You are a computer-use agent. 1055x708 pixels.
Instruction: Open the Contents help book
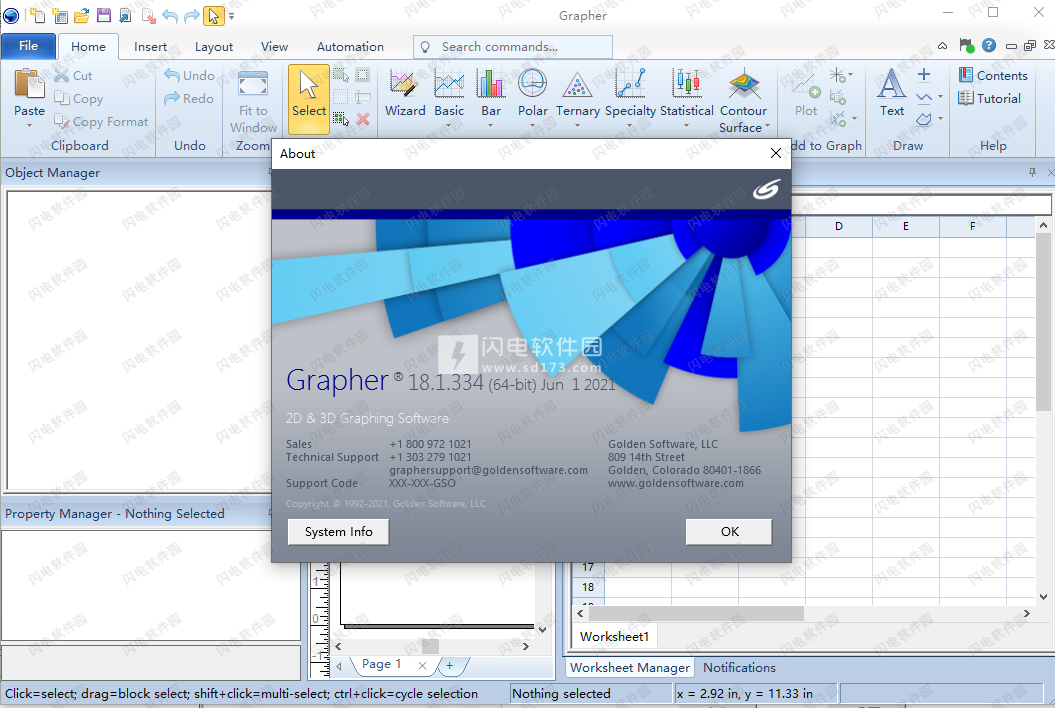(x=993, y=75)
